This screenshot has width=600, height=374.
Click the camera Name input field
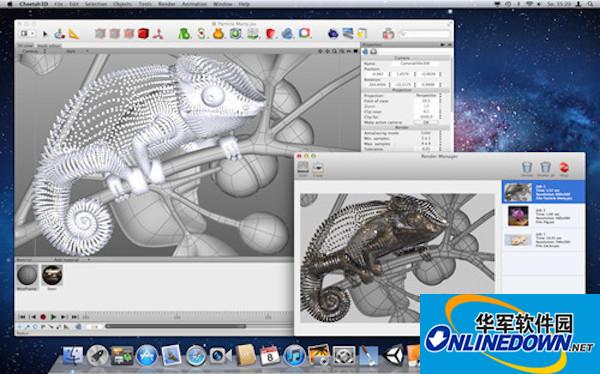pyautogui.click(x=416, y=64)
